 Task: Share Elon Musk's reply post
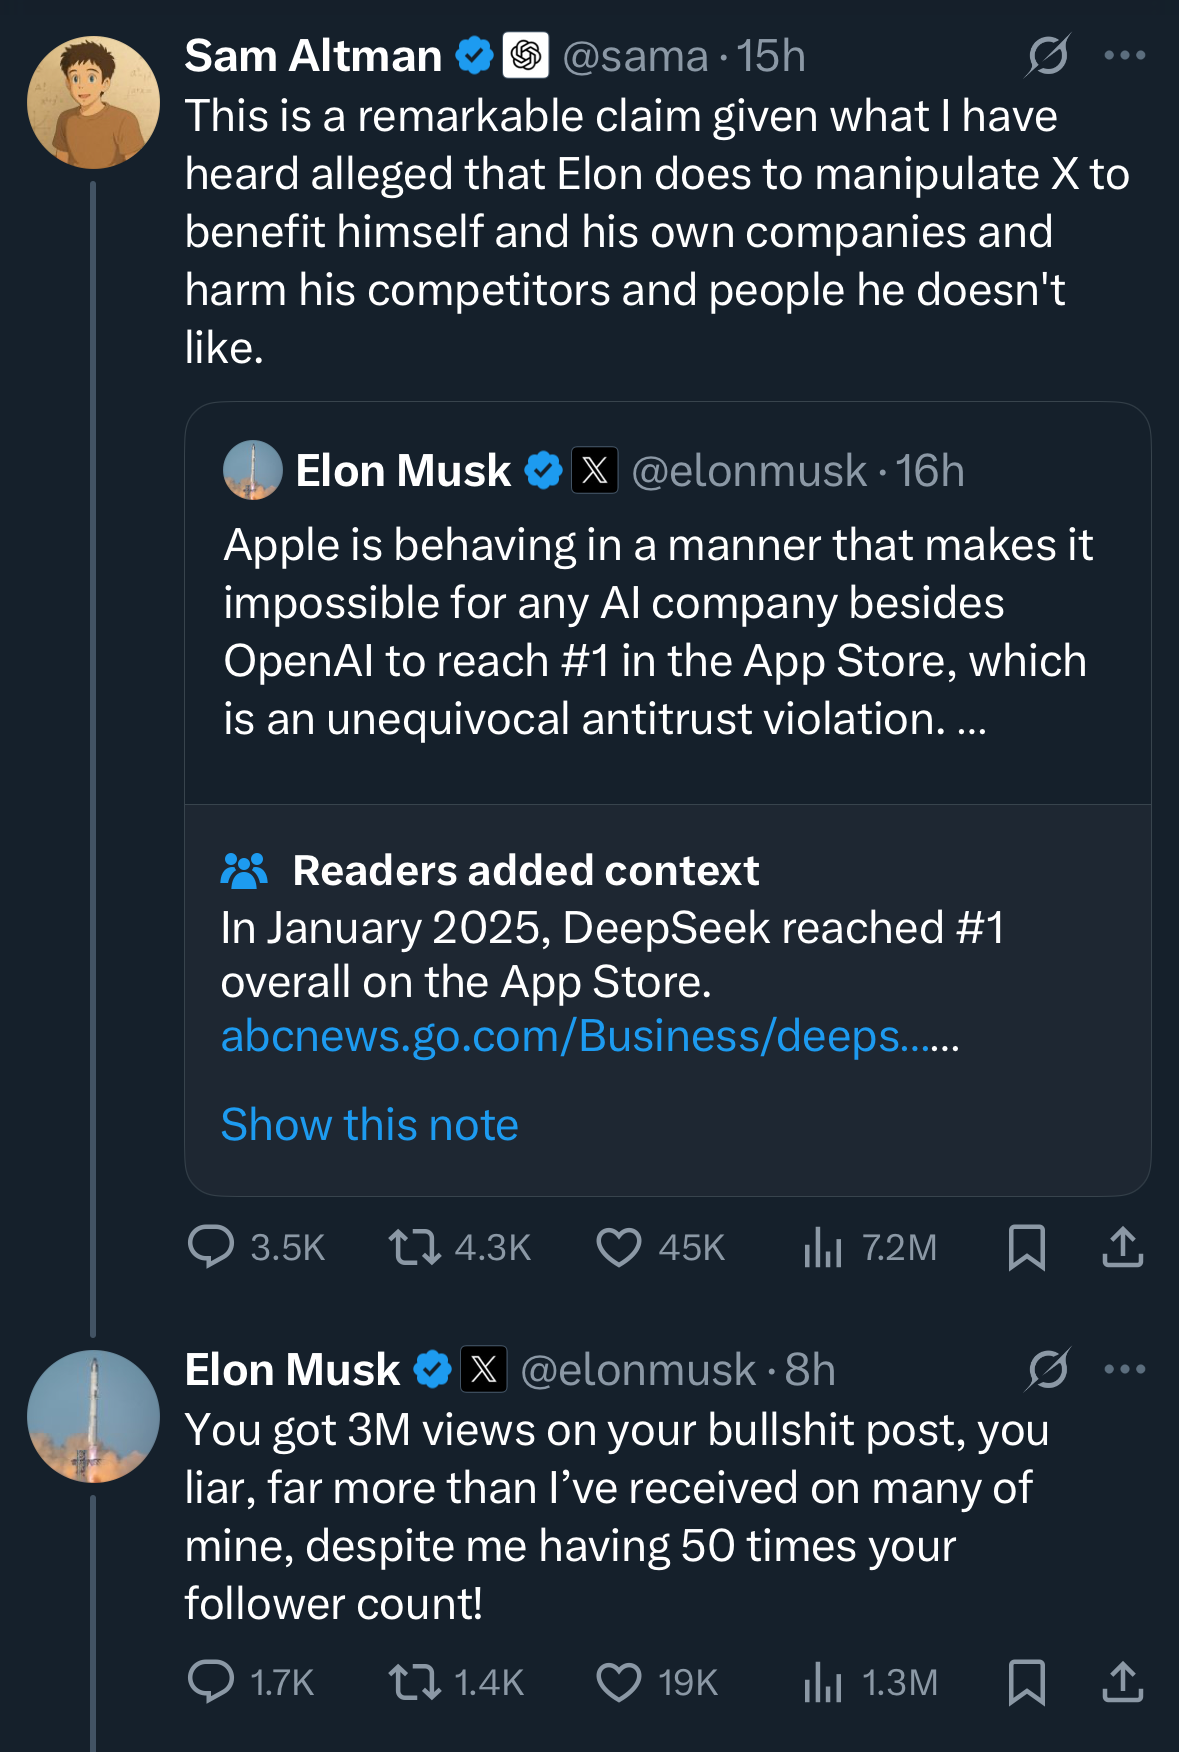1122,1681
